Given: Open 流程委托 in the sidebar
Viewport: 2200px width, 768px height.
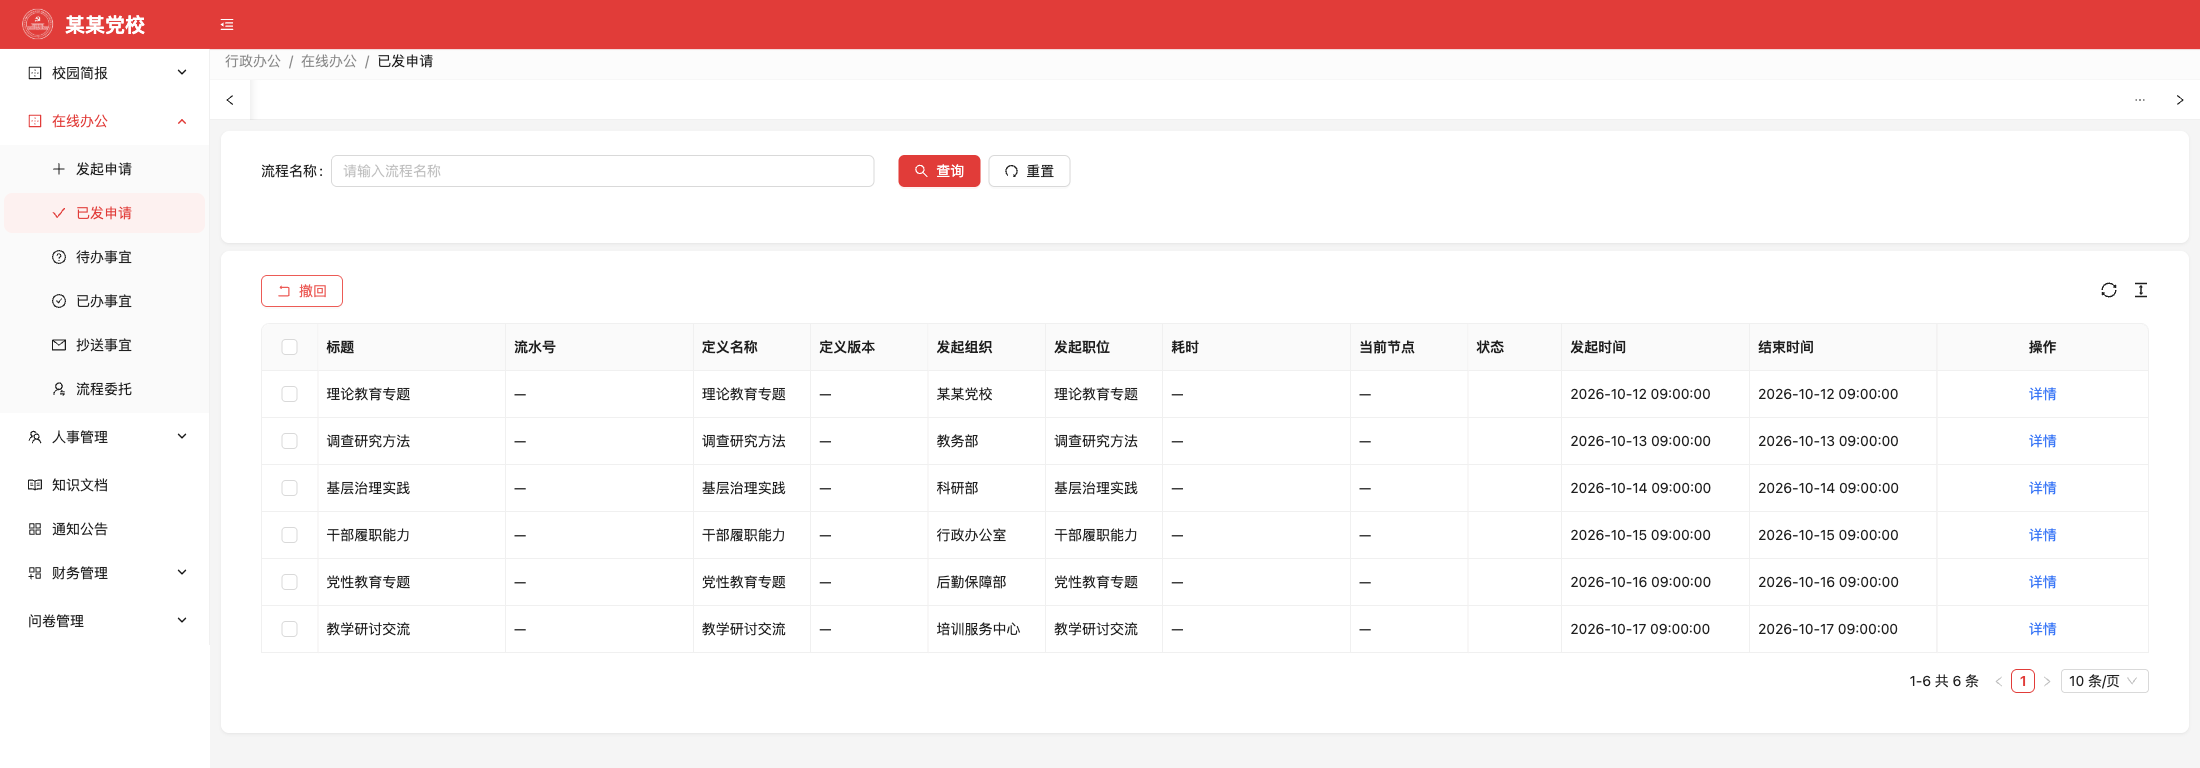Looking at the screenshot, I should point(105,389).
